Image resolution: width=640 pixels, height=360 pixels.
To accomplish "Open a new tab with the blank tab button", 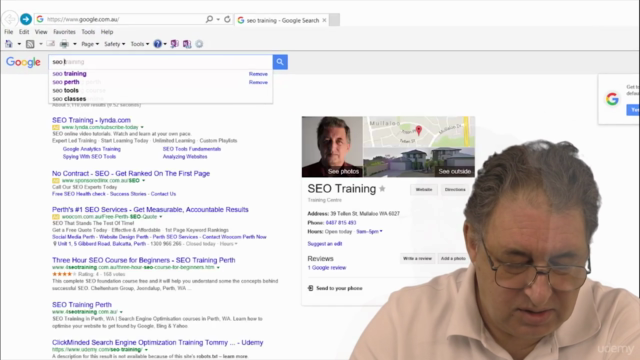I will click(x=334, y=20).
